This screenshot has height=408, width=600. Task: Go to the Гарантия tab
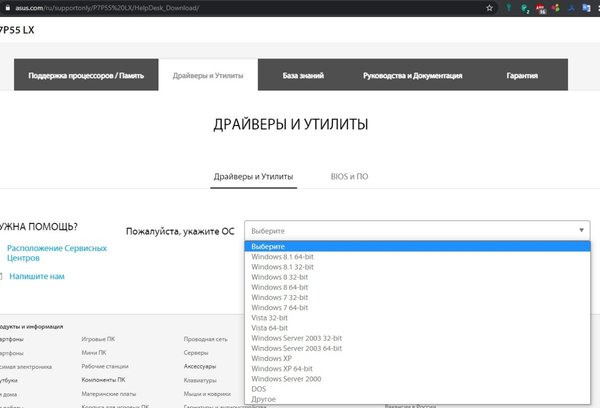(x=522, y=75)
